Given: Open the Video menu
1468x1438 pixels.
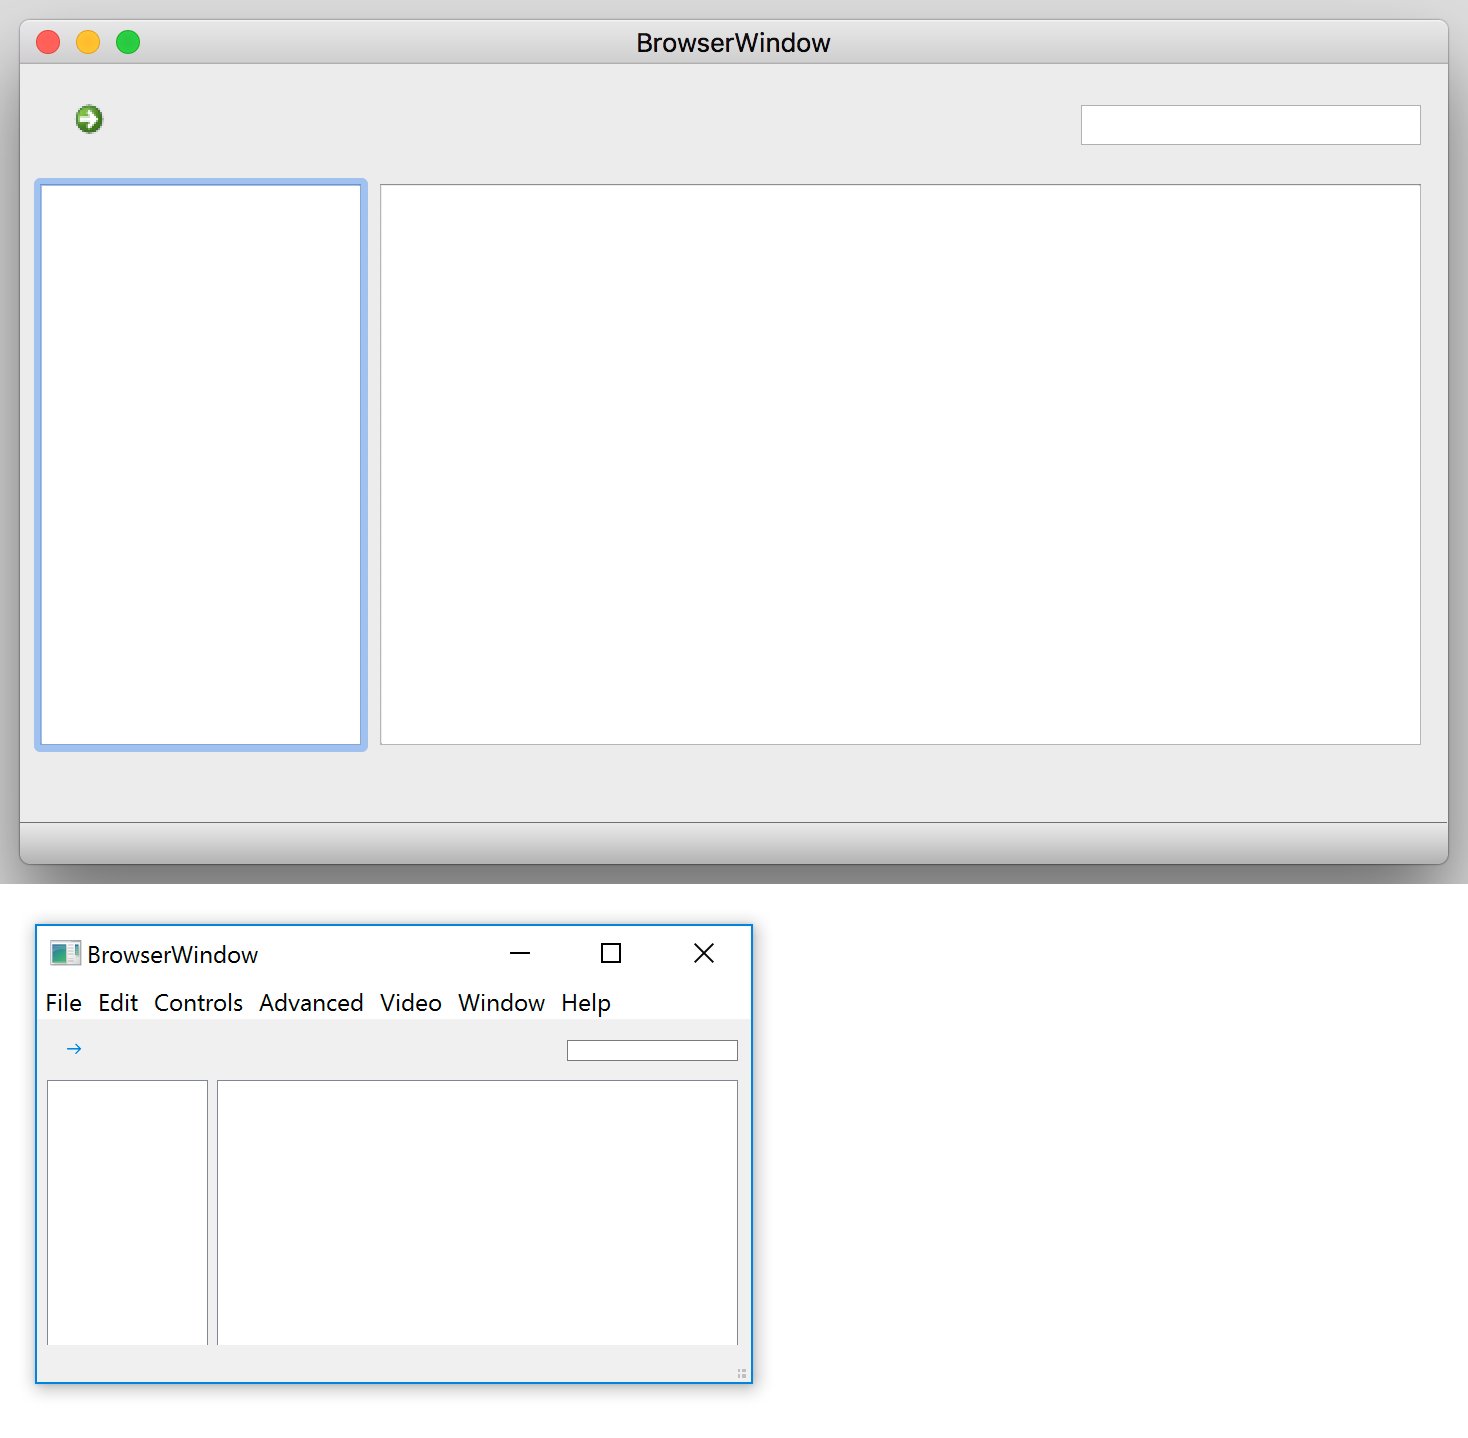Looking at the screenshot, I should pos(410,1003).
